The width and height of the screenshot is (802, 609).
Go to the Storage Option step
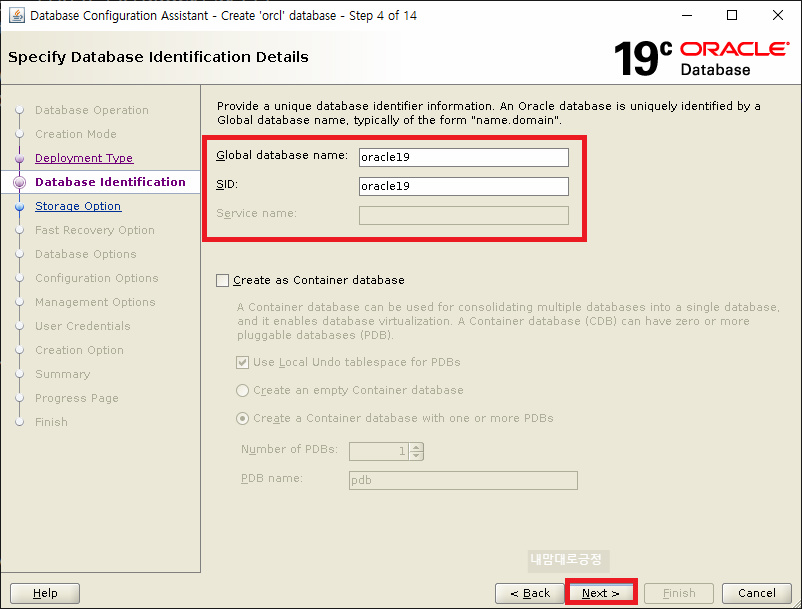click(78, 206)
